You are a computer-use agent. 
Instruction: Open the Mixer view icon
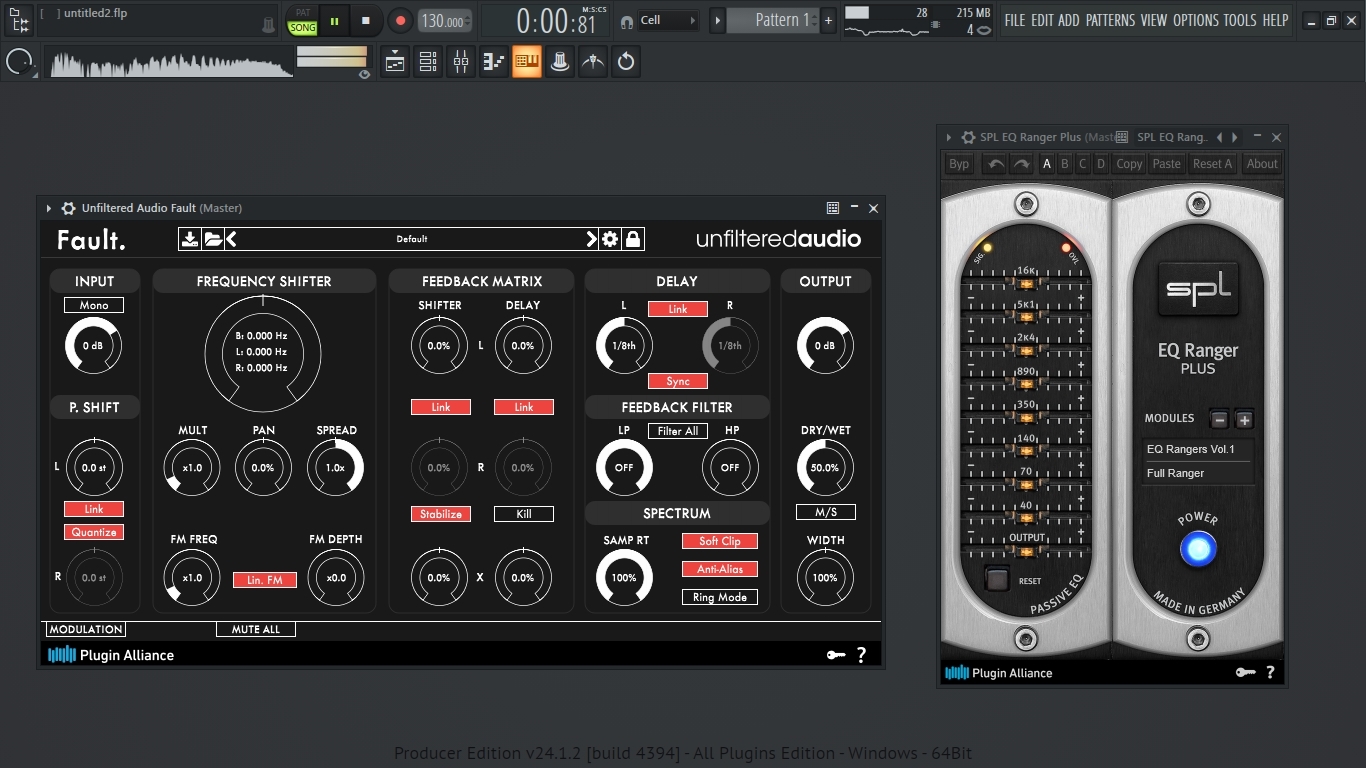click(x=461, y=62)
